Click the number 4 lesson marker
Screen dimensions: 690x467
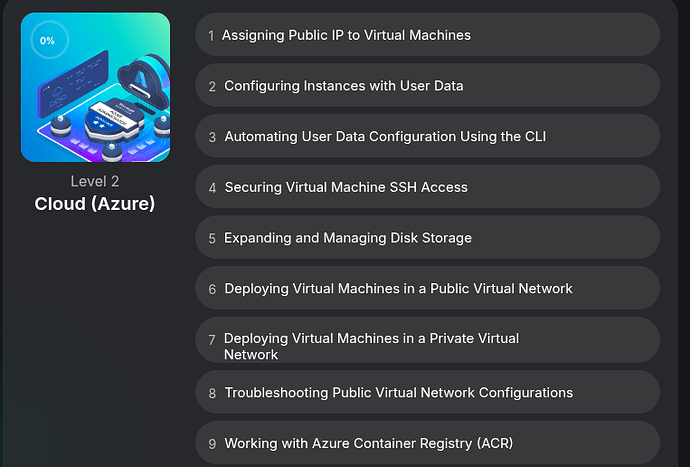pos(212,187)
